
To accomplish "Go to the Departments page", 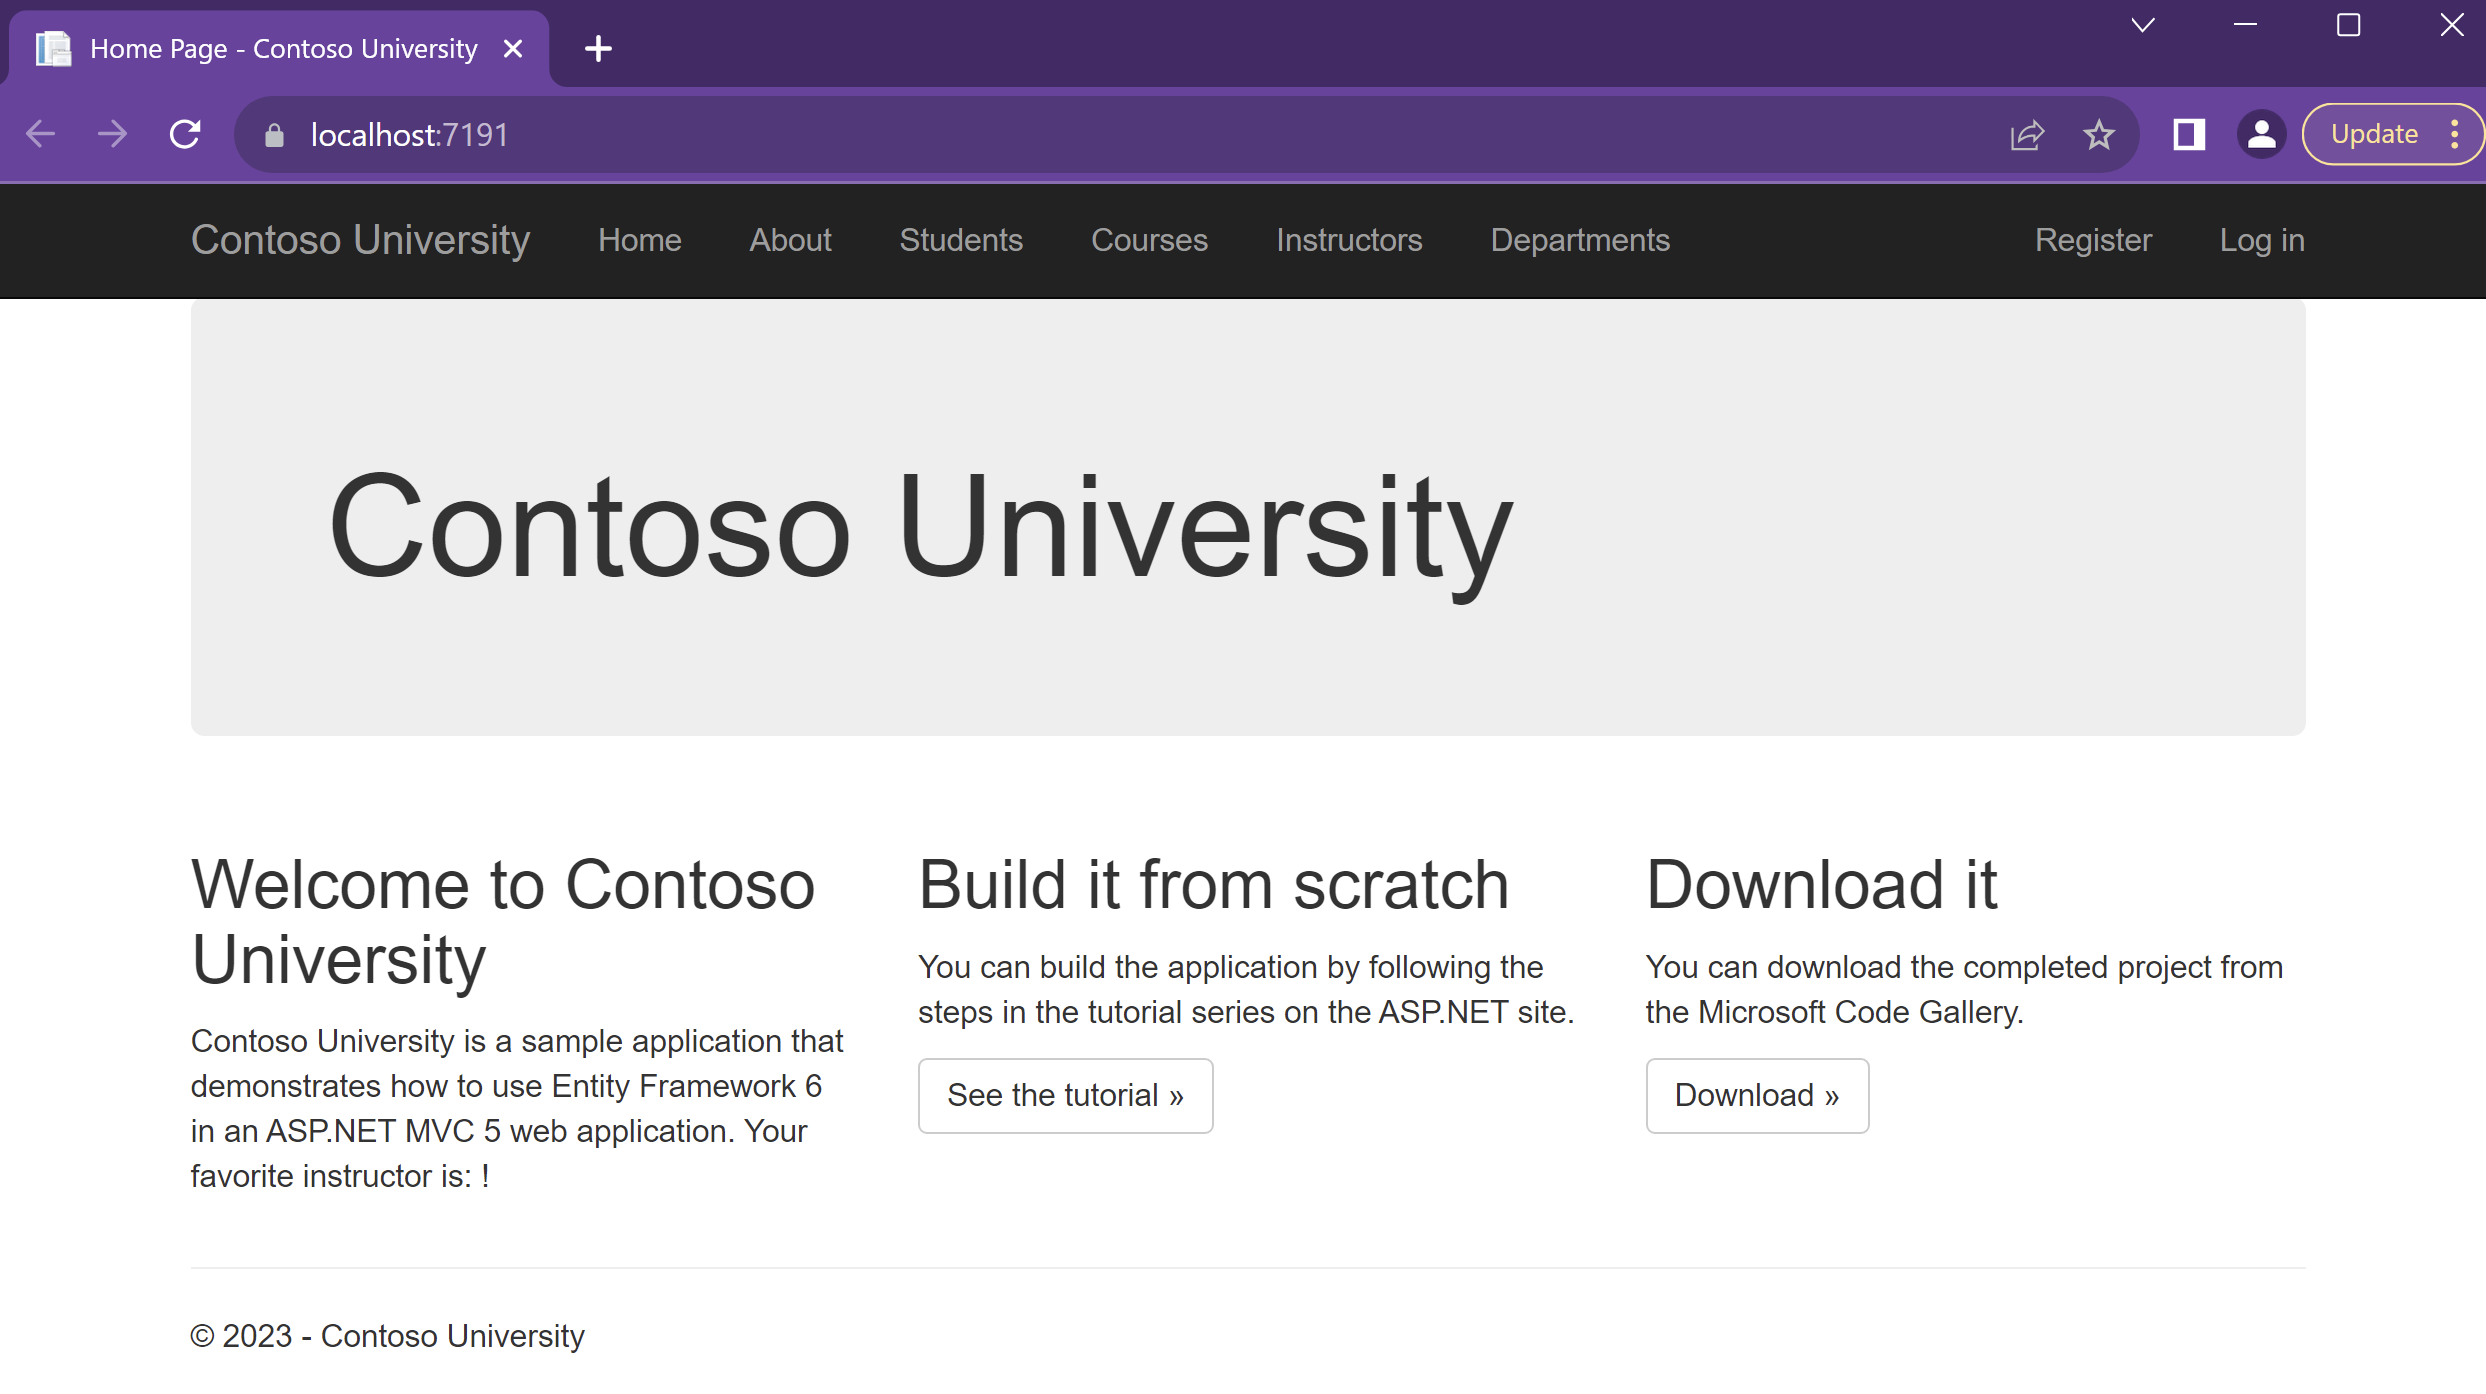I will coord(1580,240).
